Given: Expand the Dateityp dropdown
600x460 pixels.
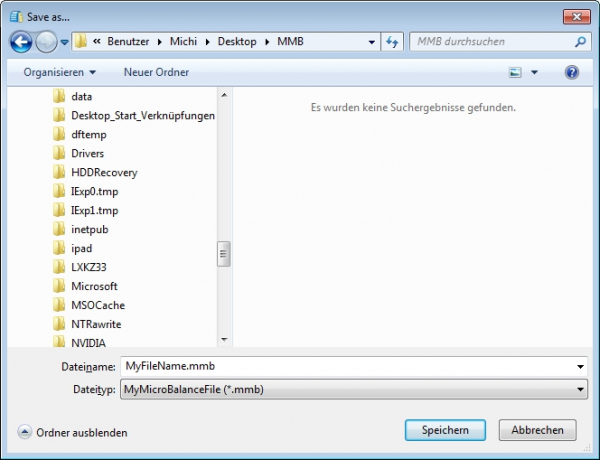Looking at the screenshot, I should tap(580, 388).
